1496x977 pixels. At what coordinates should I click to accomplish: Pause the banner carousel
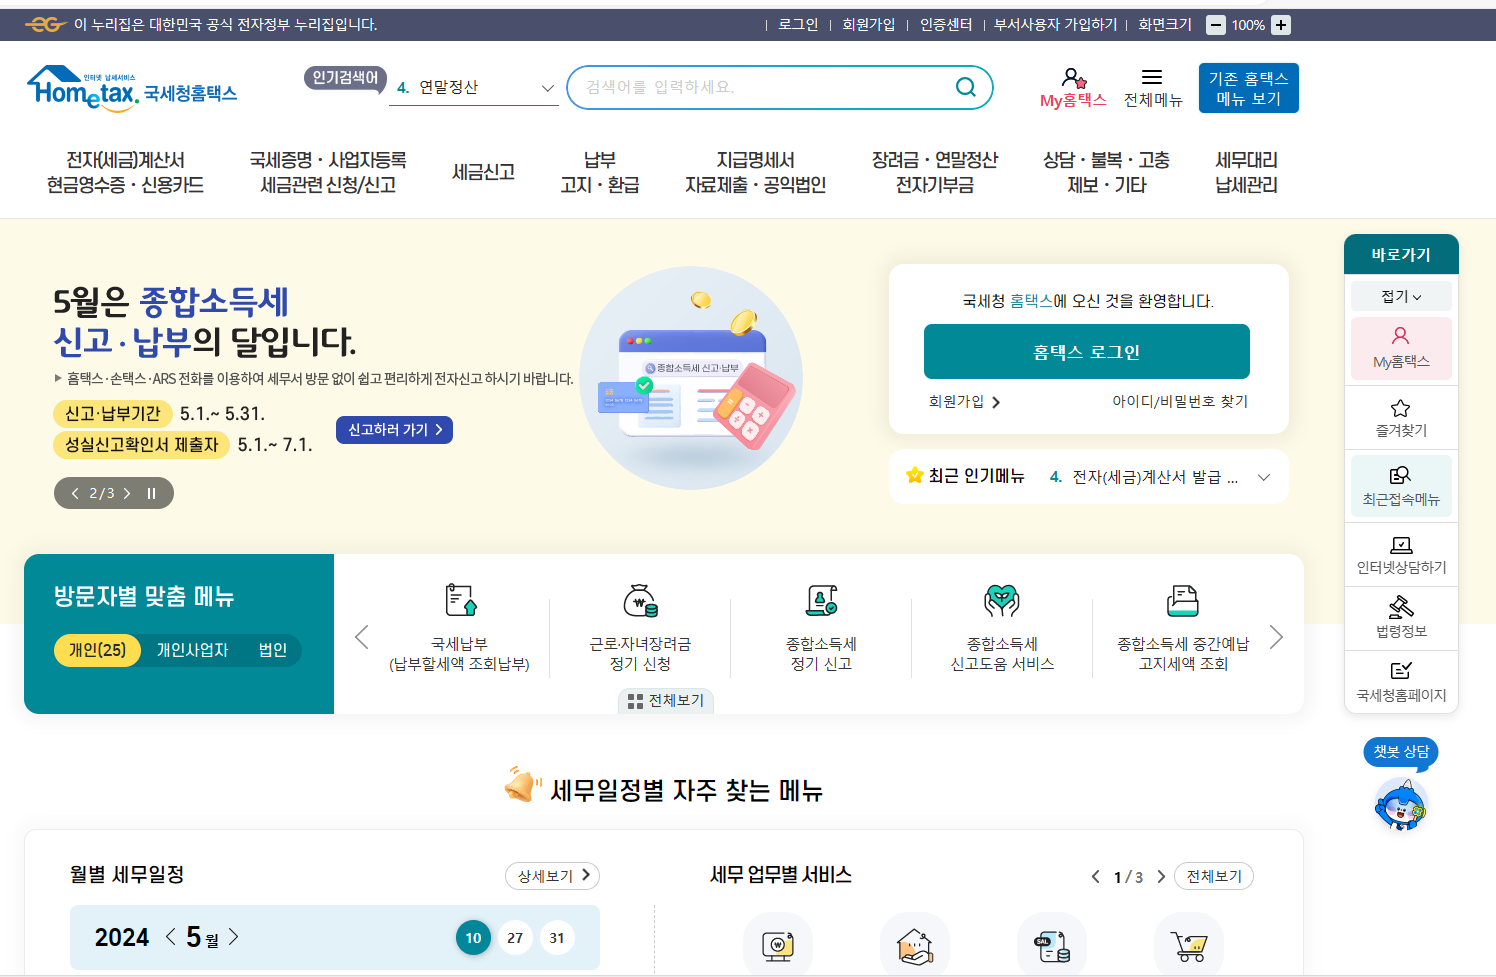pyautogui.click(x=151, y=492)
